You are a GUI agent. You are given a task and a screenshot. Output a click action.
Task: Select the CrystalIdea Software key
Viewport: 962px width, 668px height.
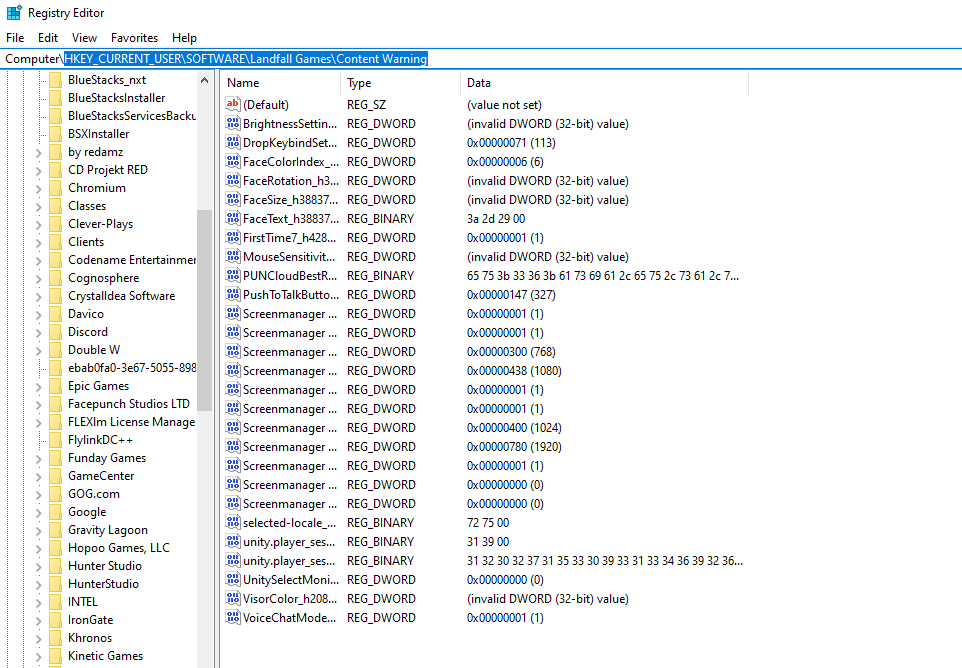(x=121, y=296)
